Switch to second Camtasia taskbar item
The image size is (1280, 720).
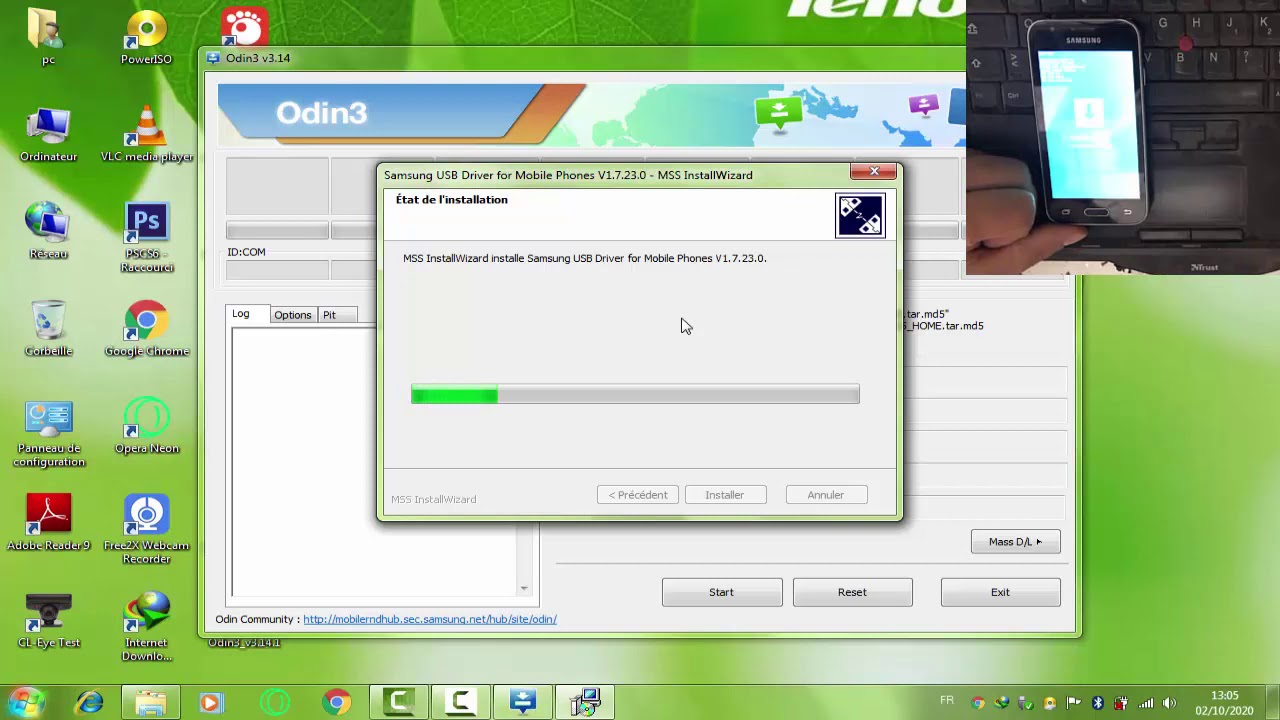point(461,703)
